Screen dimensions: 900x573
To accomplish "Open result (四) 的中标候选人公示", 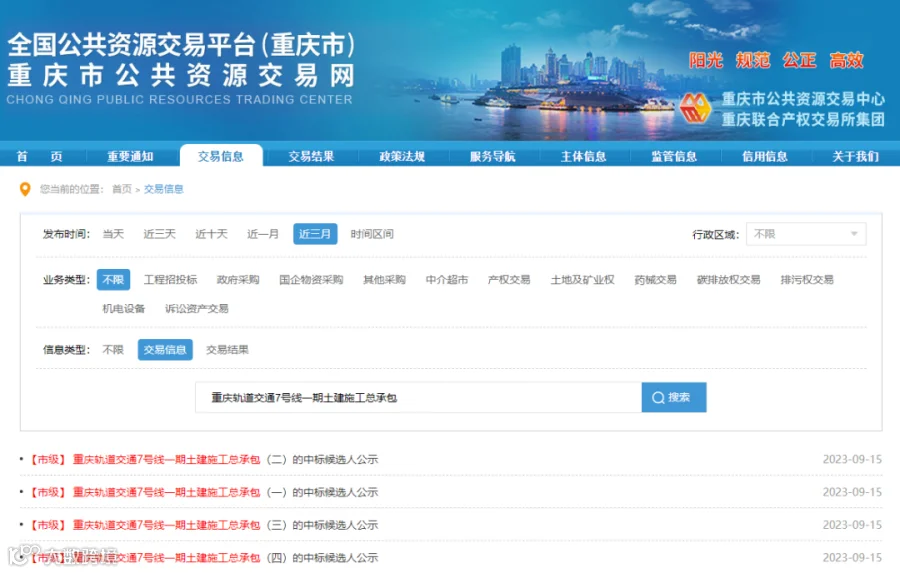I will tap(226, 557).
